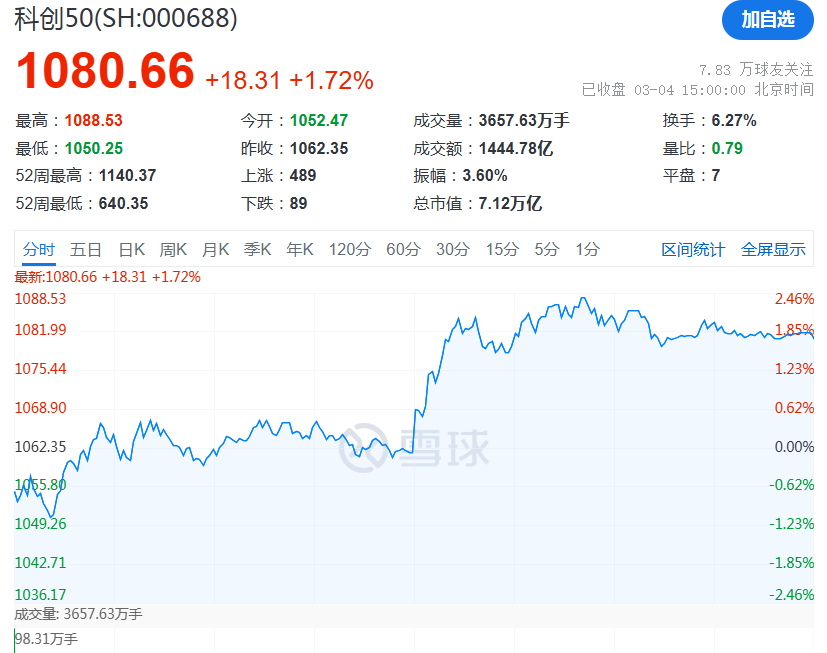Click 全屏显示 to view fullscreen
Viewport: 827px width, 653px height.
click(773, 250)
